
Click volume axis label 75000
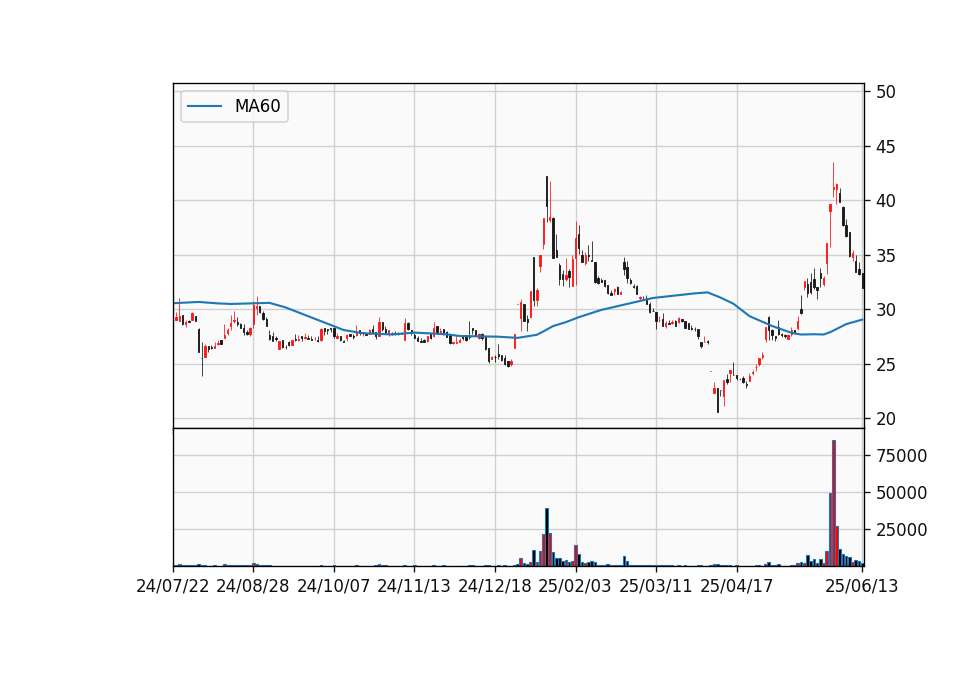[901, 456]
